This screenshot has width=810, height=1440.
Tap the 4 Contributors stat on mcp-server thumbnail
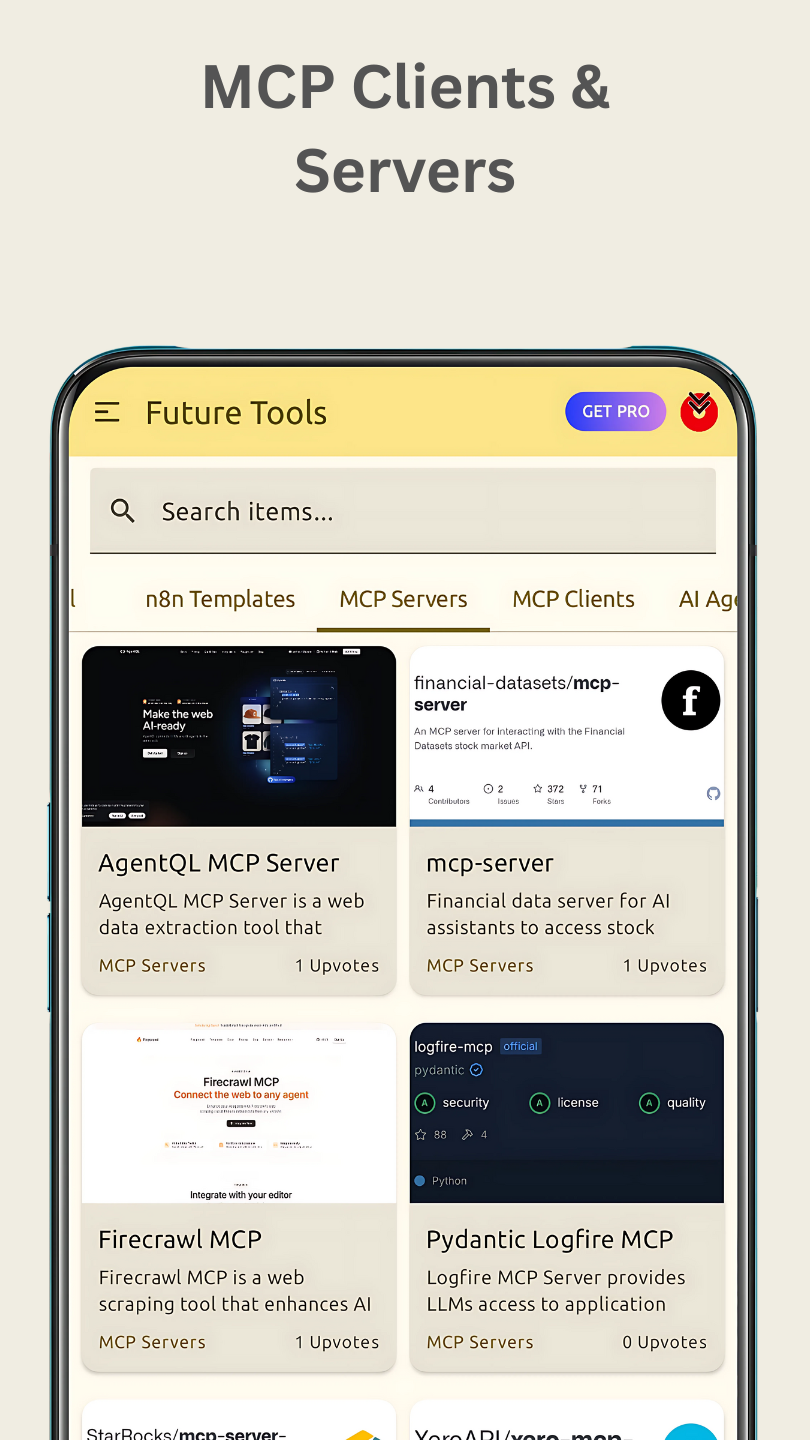[441, 794]
